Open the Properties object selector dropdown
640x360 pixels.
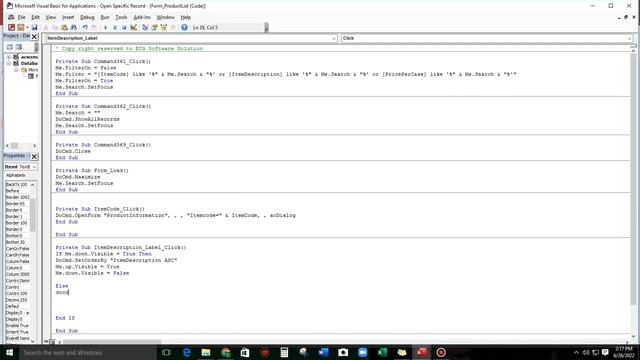[34, 167]
